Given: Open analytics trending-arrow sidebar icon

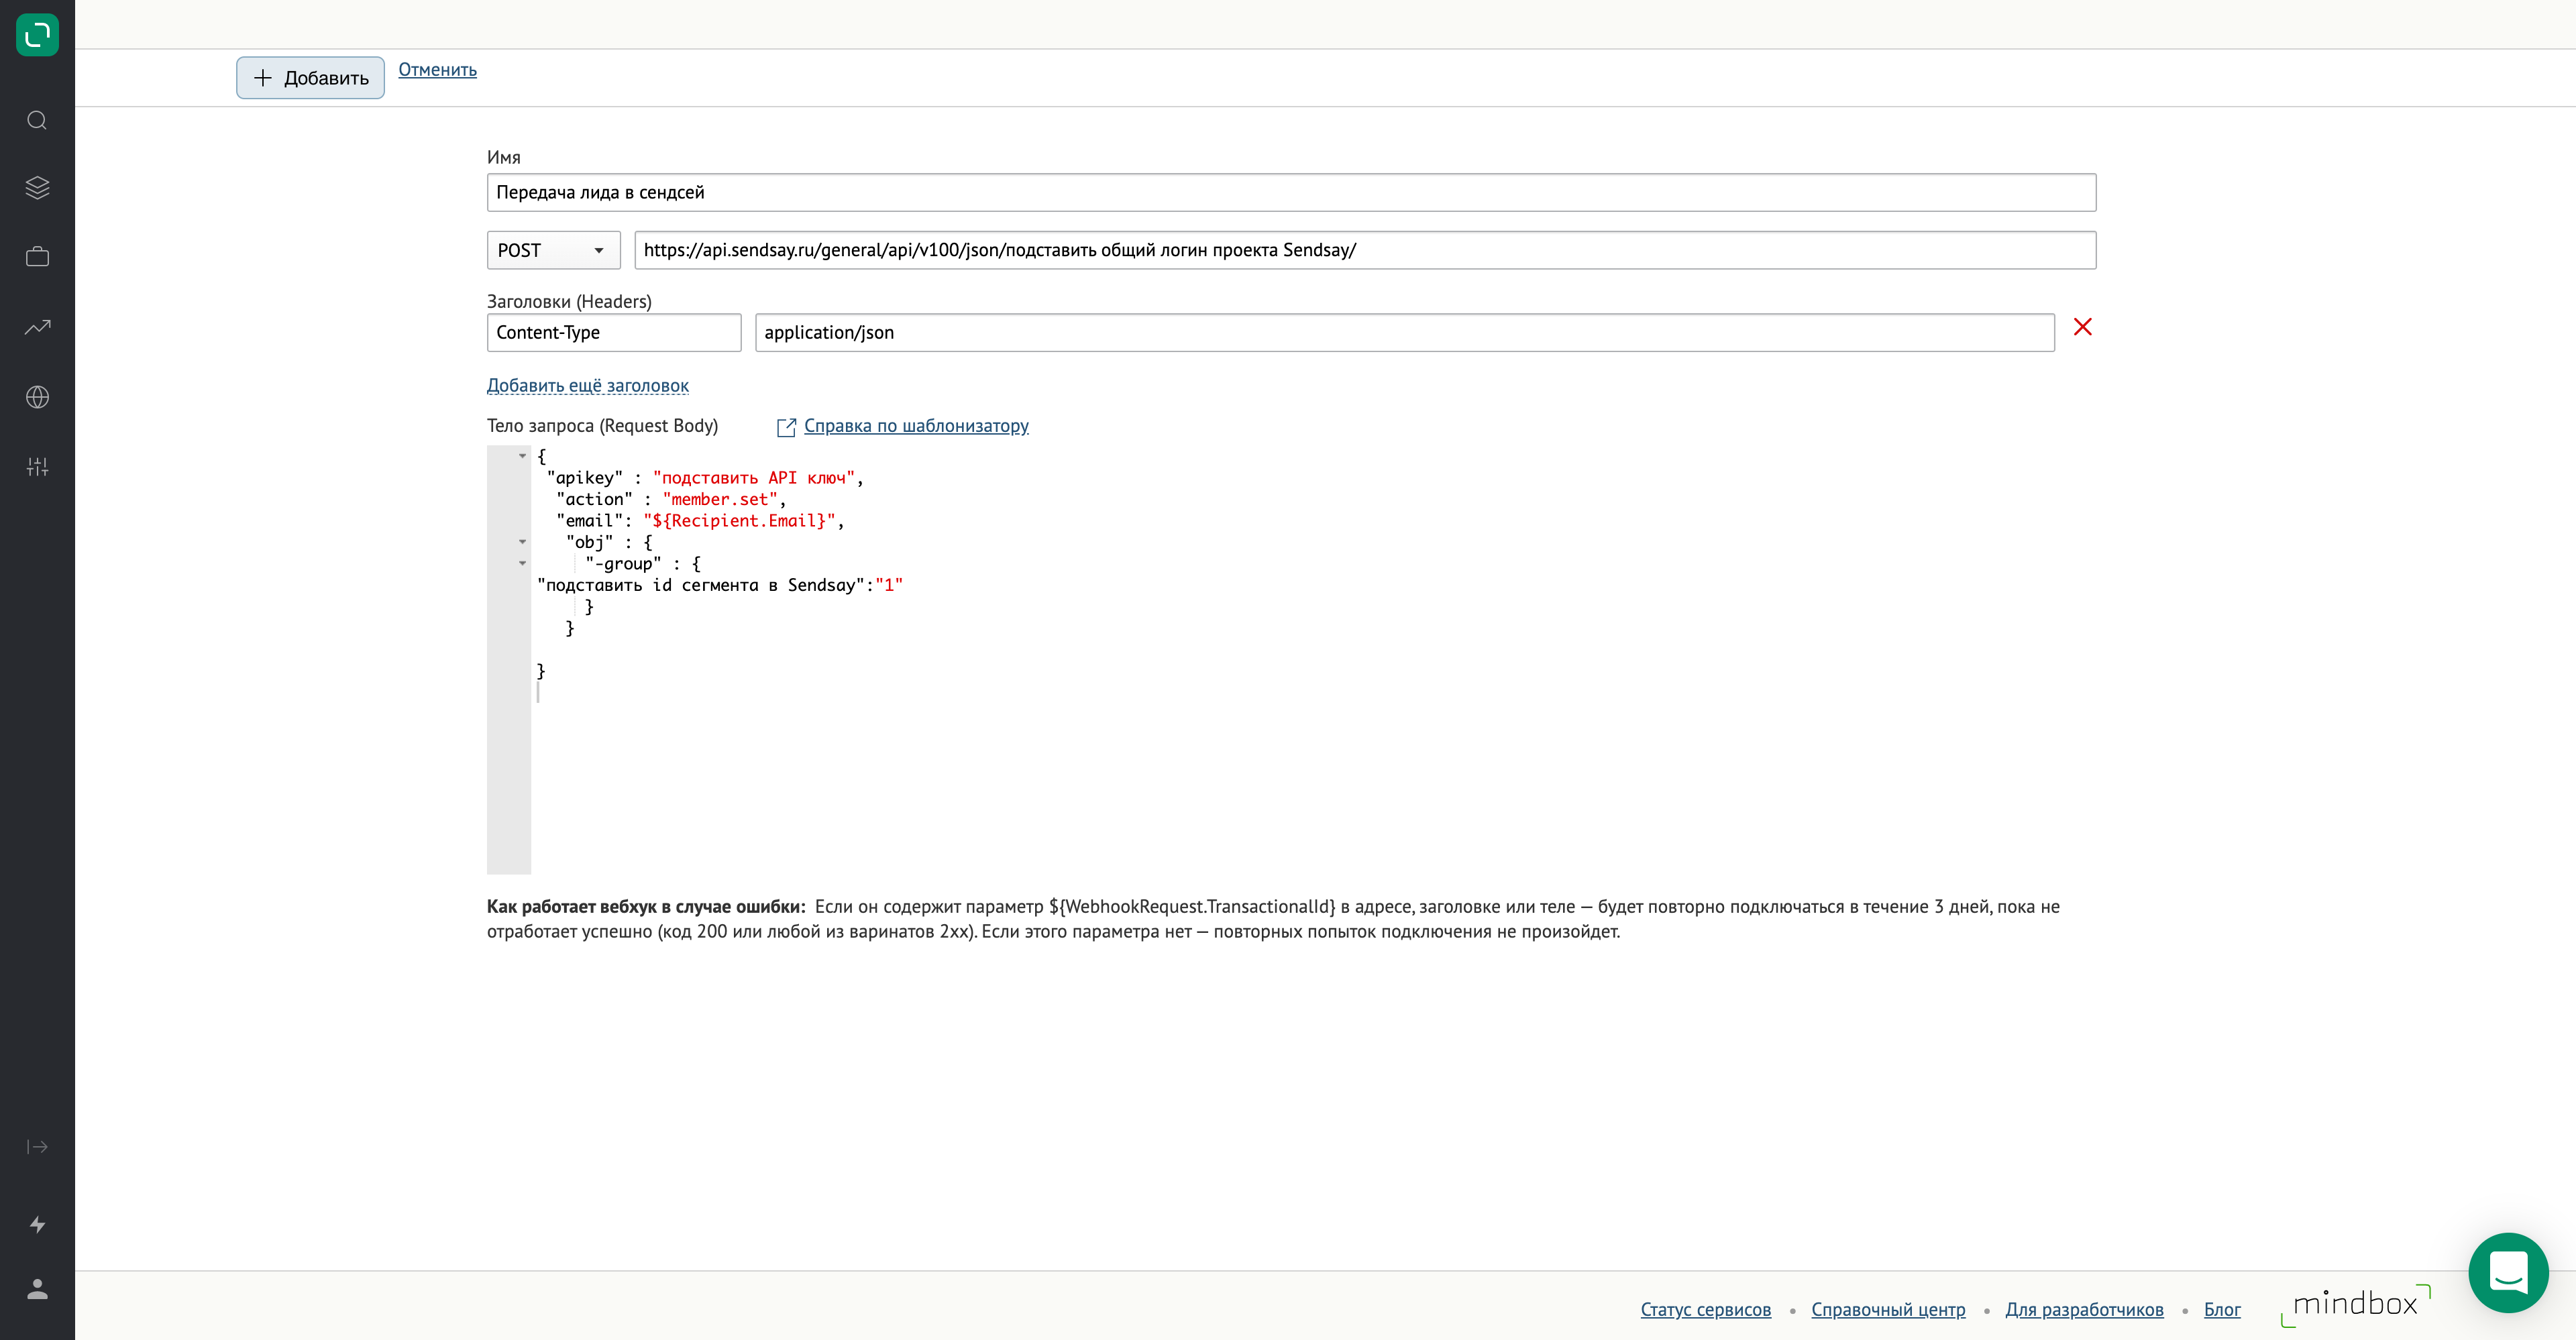Looking at the screenshot, I should click(37, 327).
